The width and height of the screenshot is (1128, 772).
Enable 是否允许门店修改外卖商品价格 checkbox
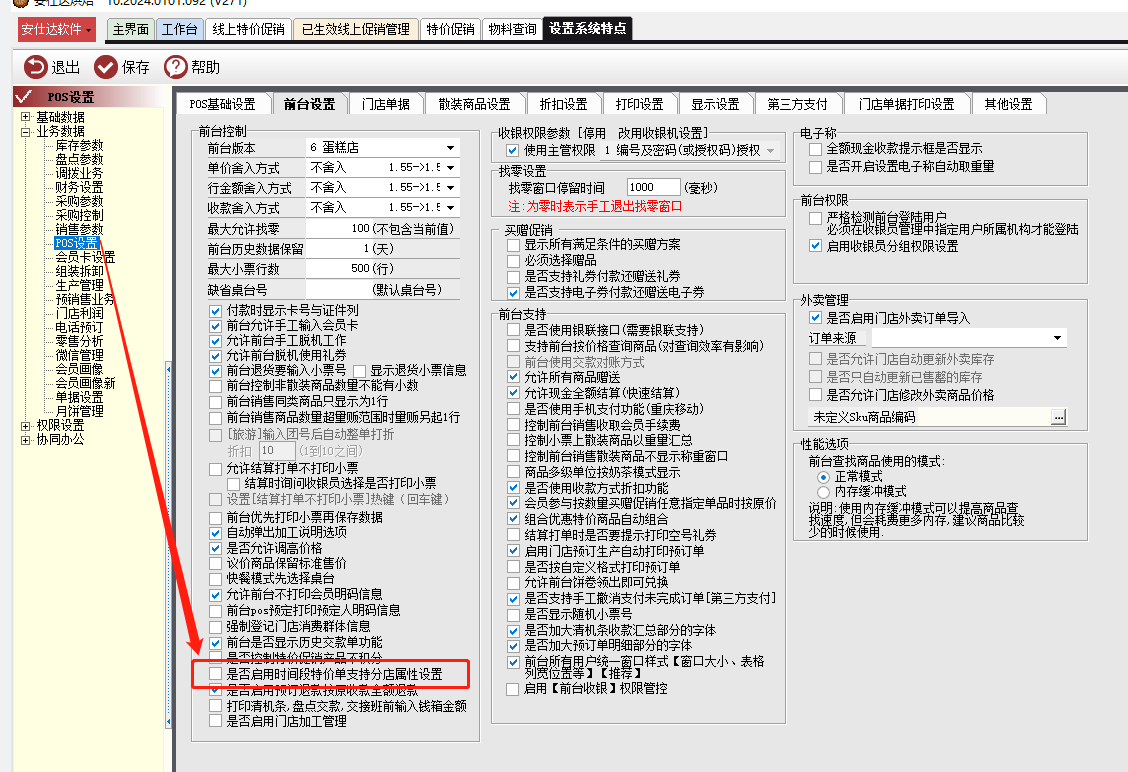point(815,395)
